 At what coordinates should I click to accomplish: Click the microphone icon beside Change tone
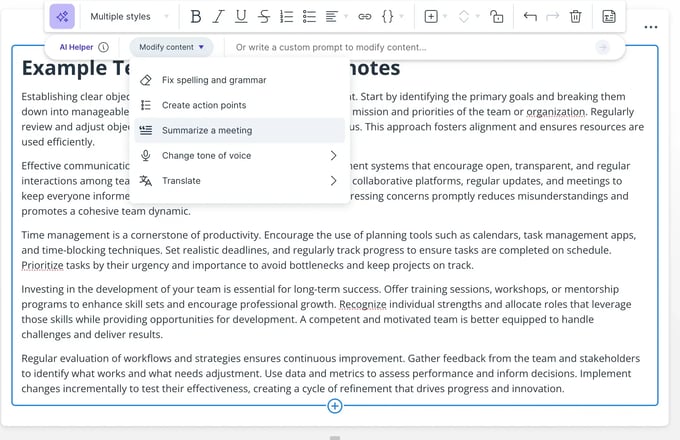[146, 155]
